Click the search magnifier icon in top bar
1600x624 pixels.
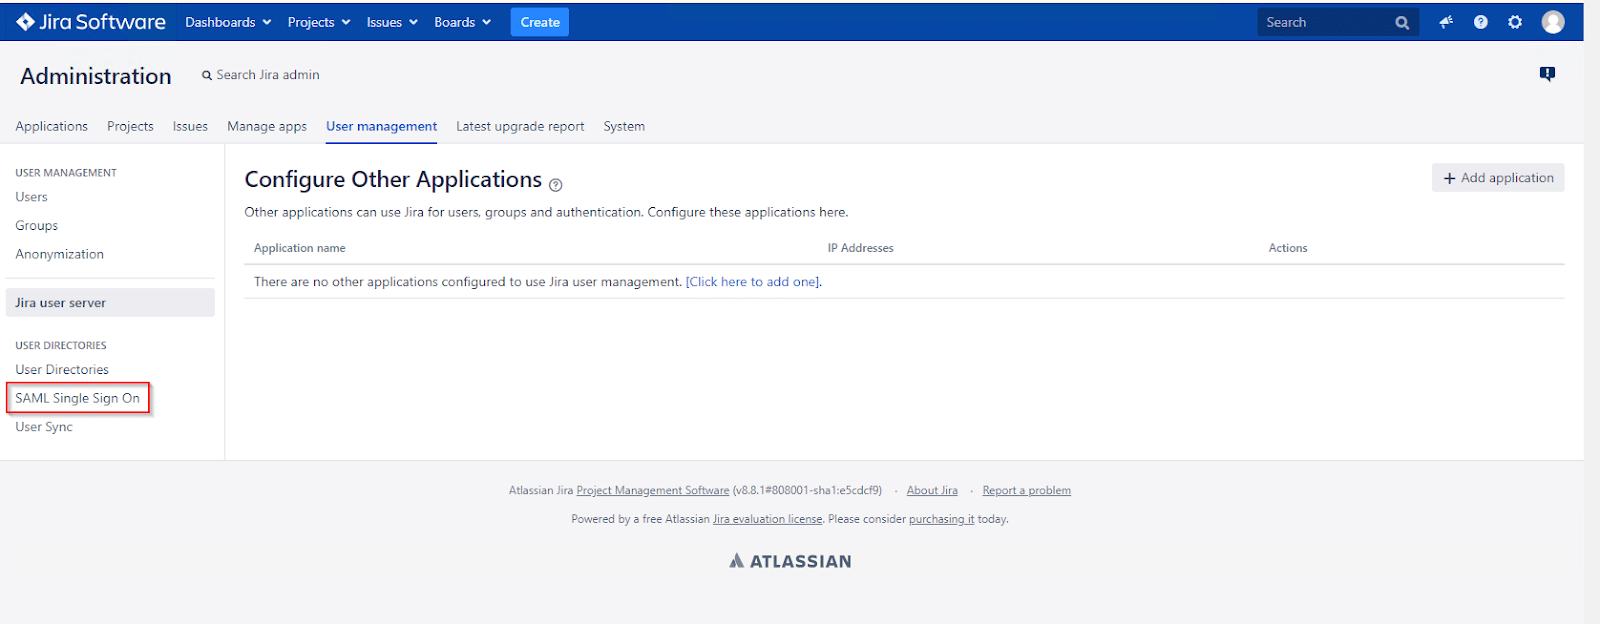pyautogui.click(x=1402, y=23)
